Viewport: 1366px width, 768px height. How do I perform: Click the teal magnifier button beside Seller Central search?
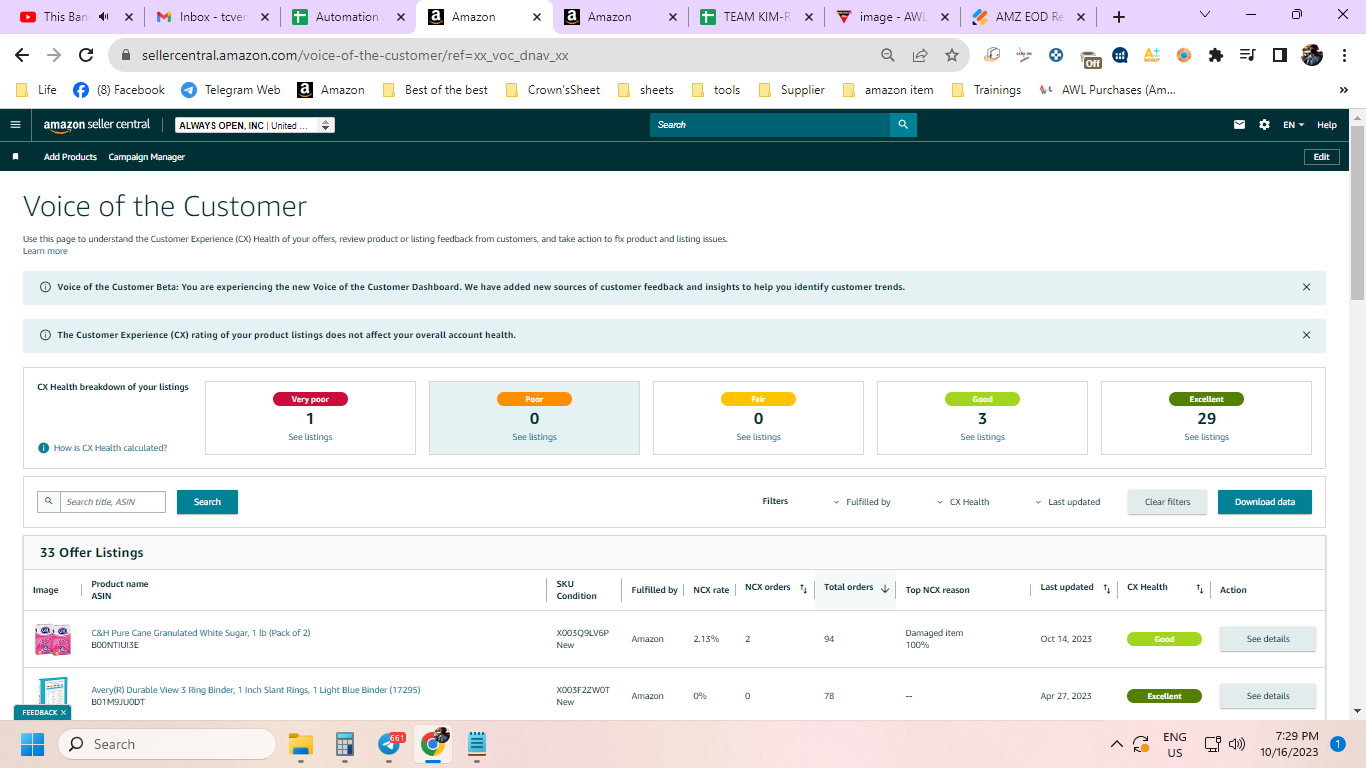pos(903,125)
